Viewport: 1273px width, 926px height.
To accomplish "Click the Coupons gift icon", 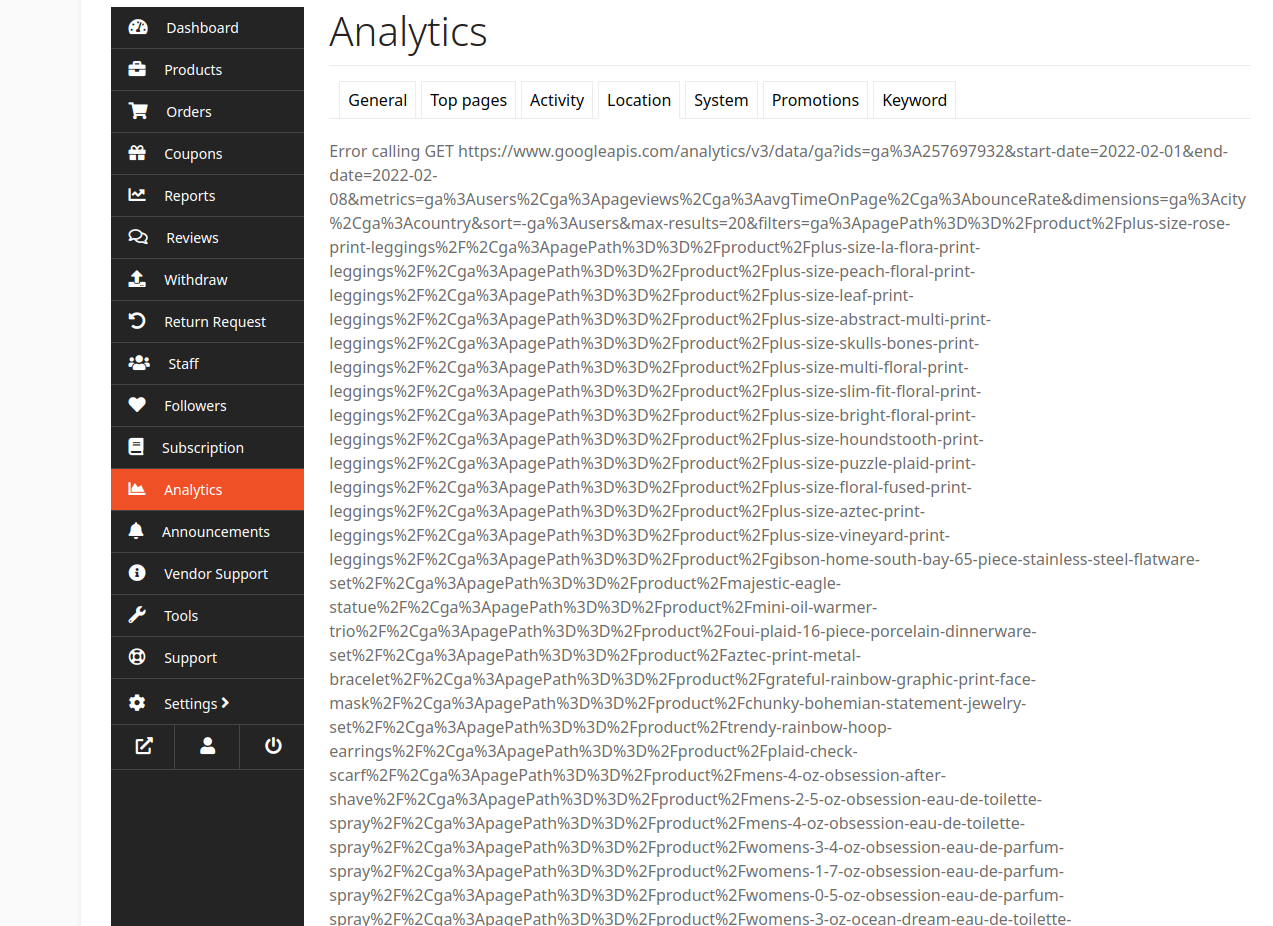I will pyautogui.click(x=137, y=154).
